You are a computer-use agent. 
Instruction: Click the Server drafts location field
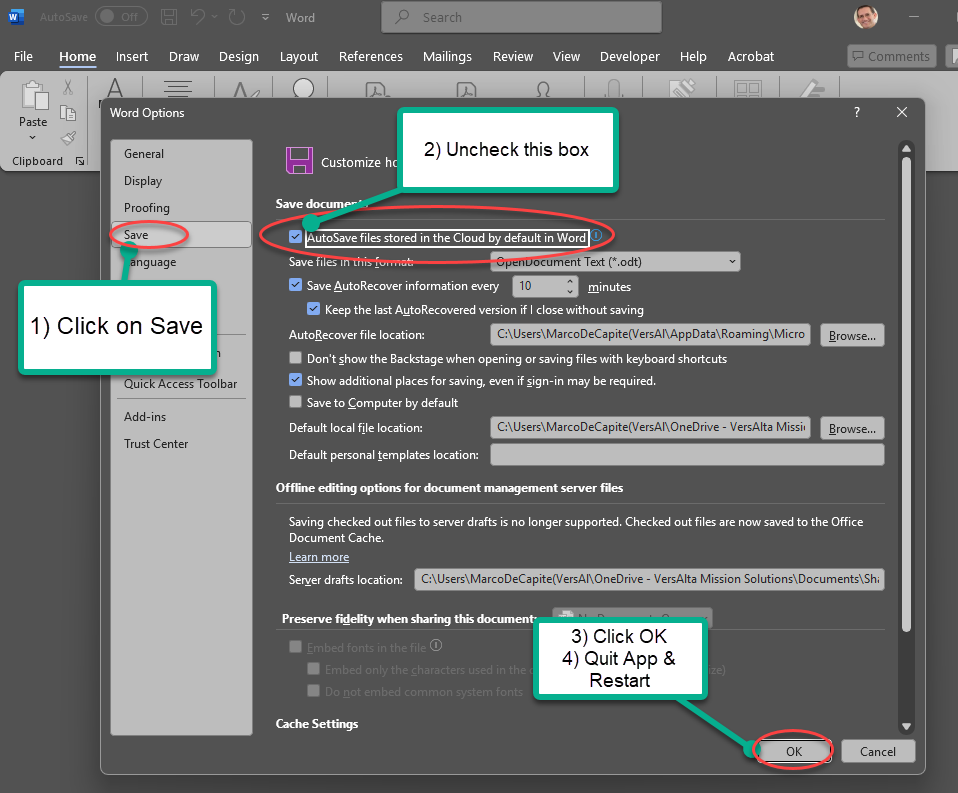tap(649, 579)
